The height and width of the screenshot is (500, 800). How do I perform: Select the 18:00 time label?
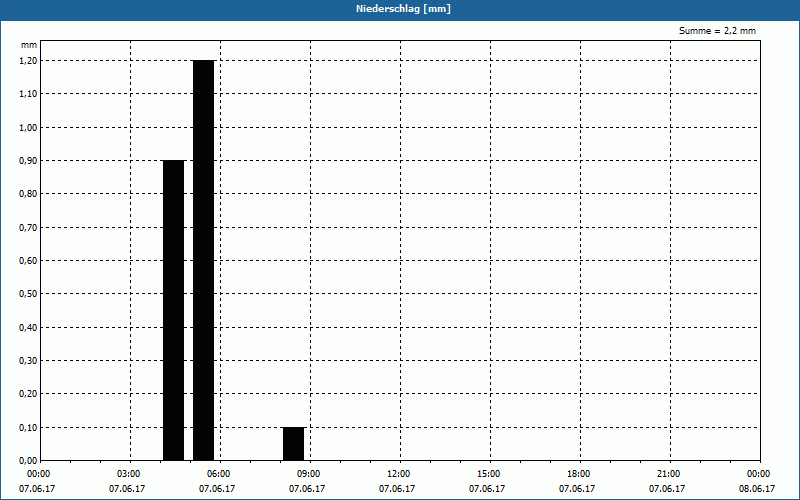578,474
